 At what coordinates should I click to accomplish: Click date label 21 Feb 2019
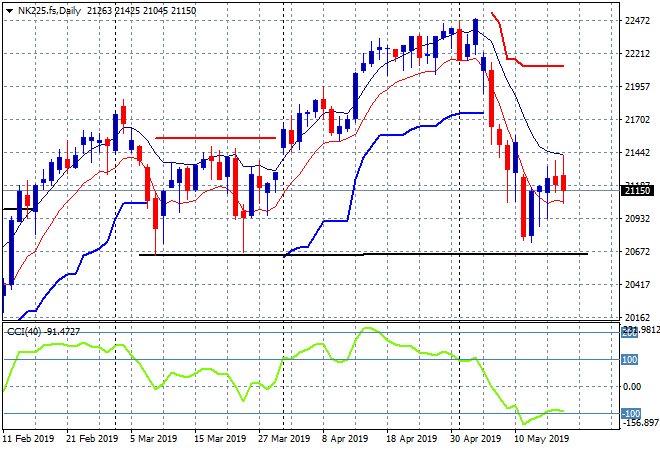[x=92, y=439]
